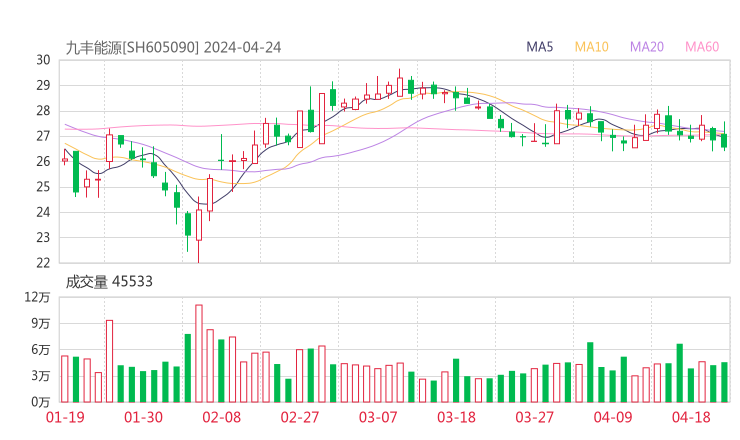
Task: Click the MA60 legend label
Action: pyautogui.click(x=702, y=47)
